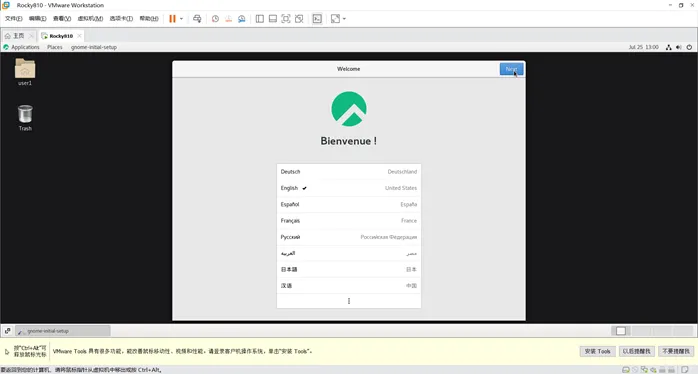Select 日本語 language row

349,269
